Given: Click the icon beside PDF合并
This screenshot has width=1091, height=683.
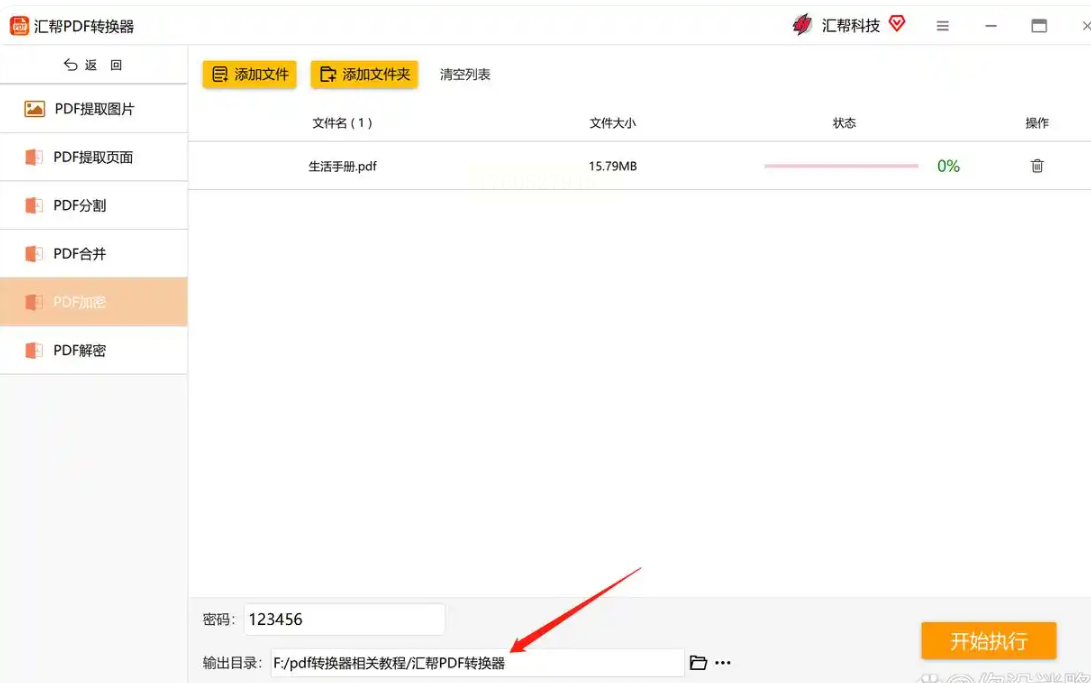Looking at the screenshot, I should coord(33,254).
